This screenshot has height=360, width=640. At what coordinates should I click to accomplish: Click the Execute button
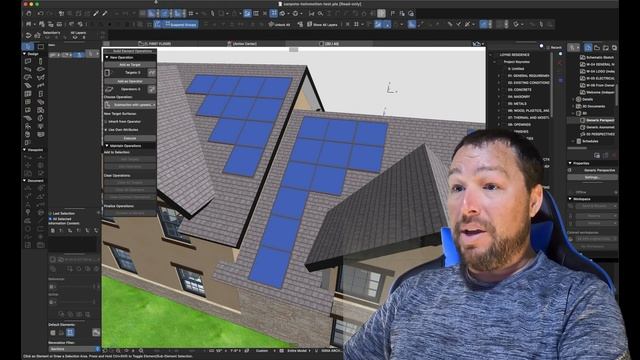coord(130,138)
